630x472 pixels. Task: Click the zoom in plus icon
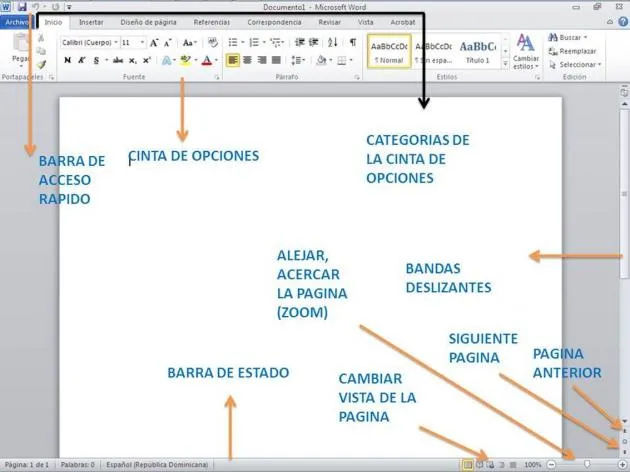click(x=622, y=465)
